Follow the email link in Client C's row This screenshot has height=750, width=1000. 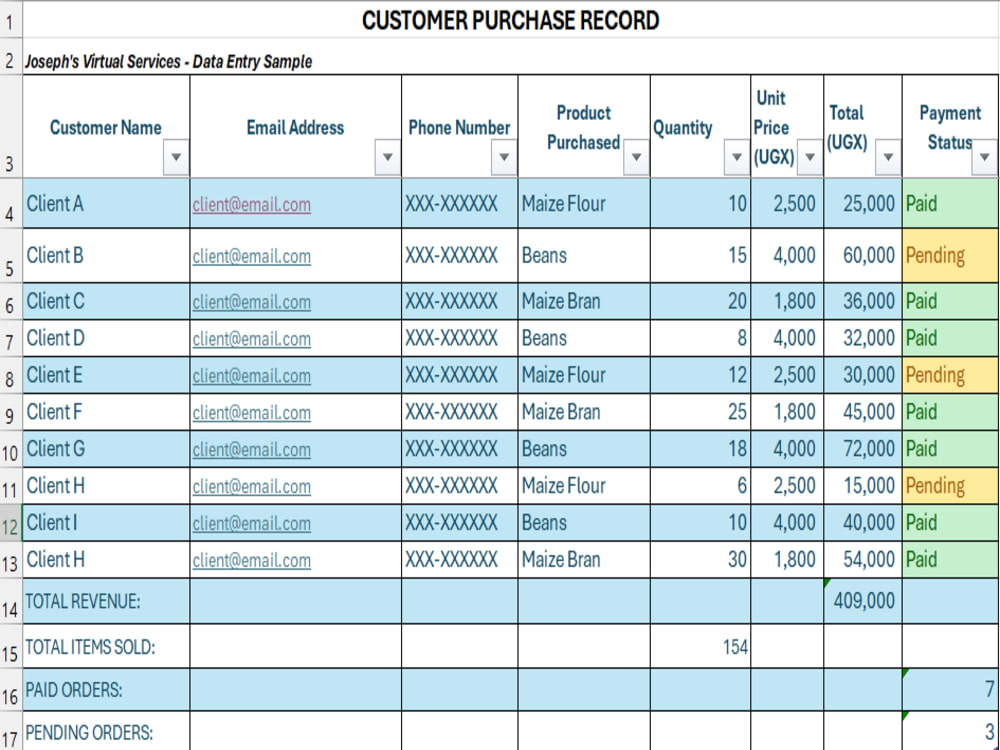coord(251,302)
